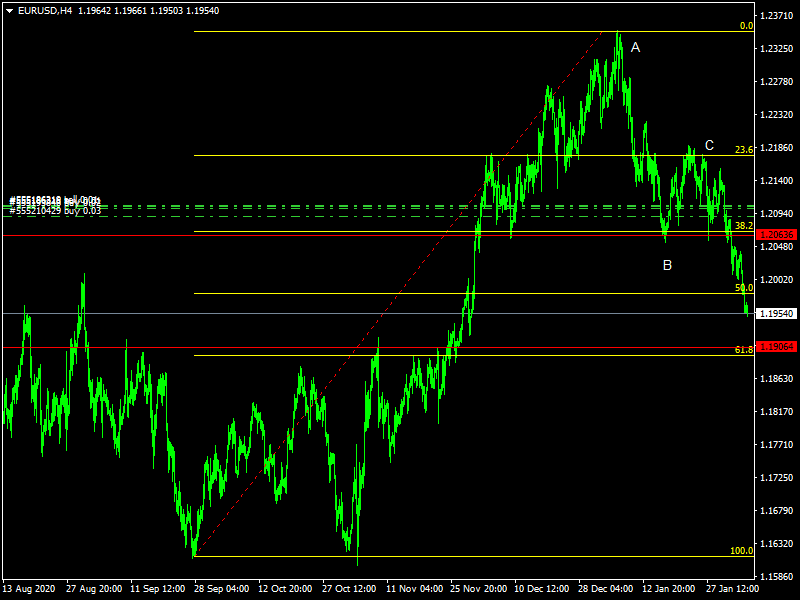Select the text label C on the chart
This screenshot has width=800, height=600.
pos(709,145)
